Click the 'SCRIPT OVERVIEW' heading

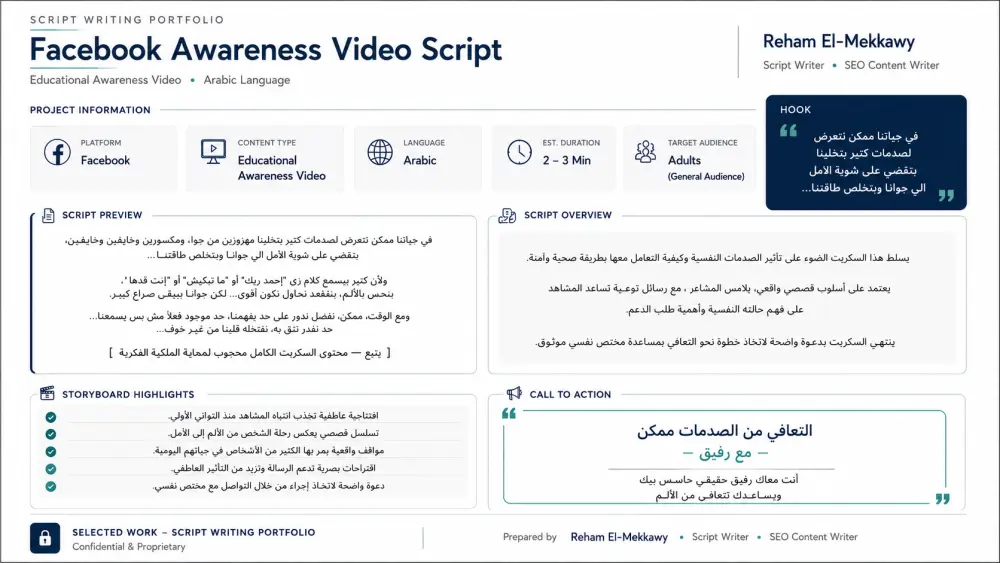coord(568,215)
